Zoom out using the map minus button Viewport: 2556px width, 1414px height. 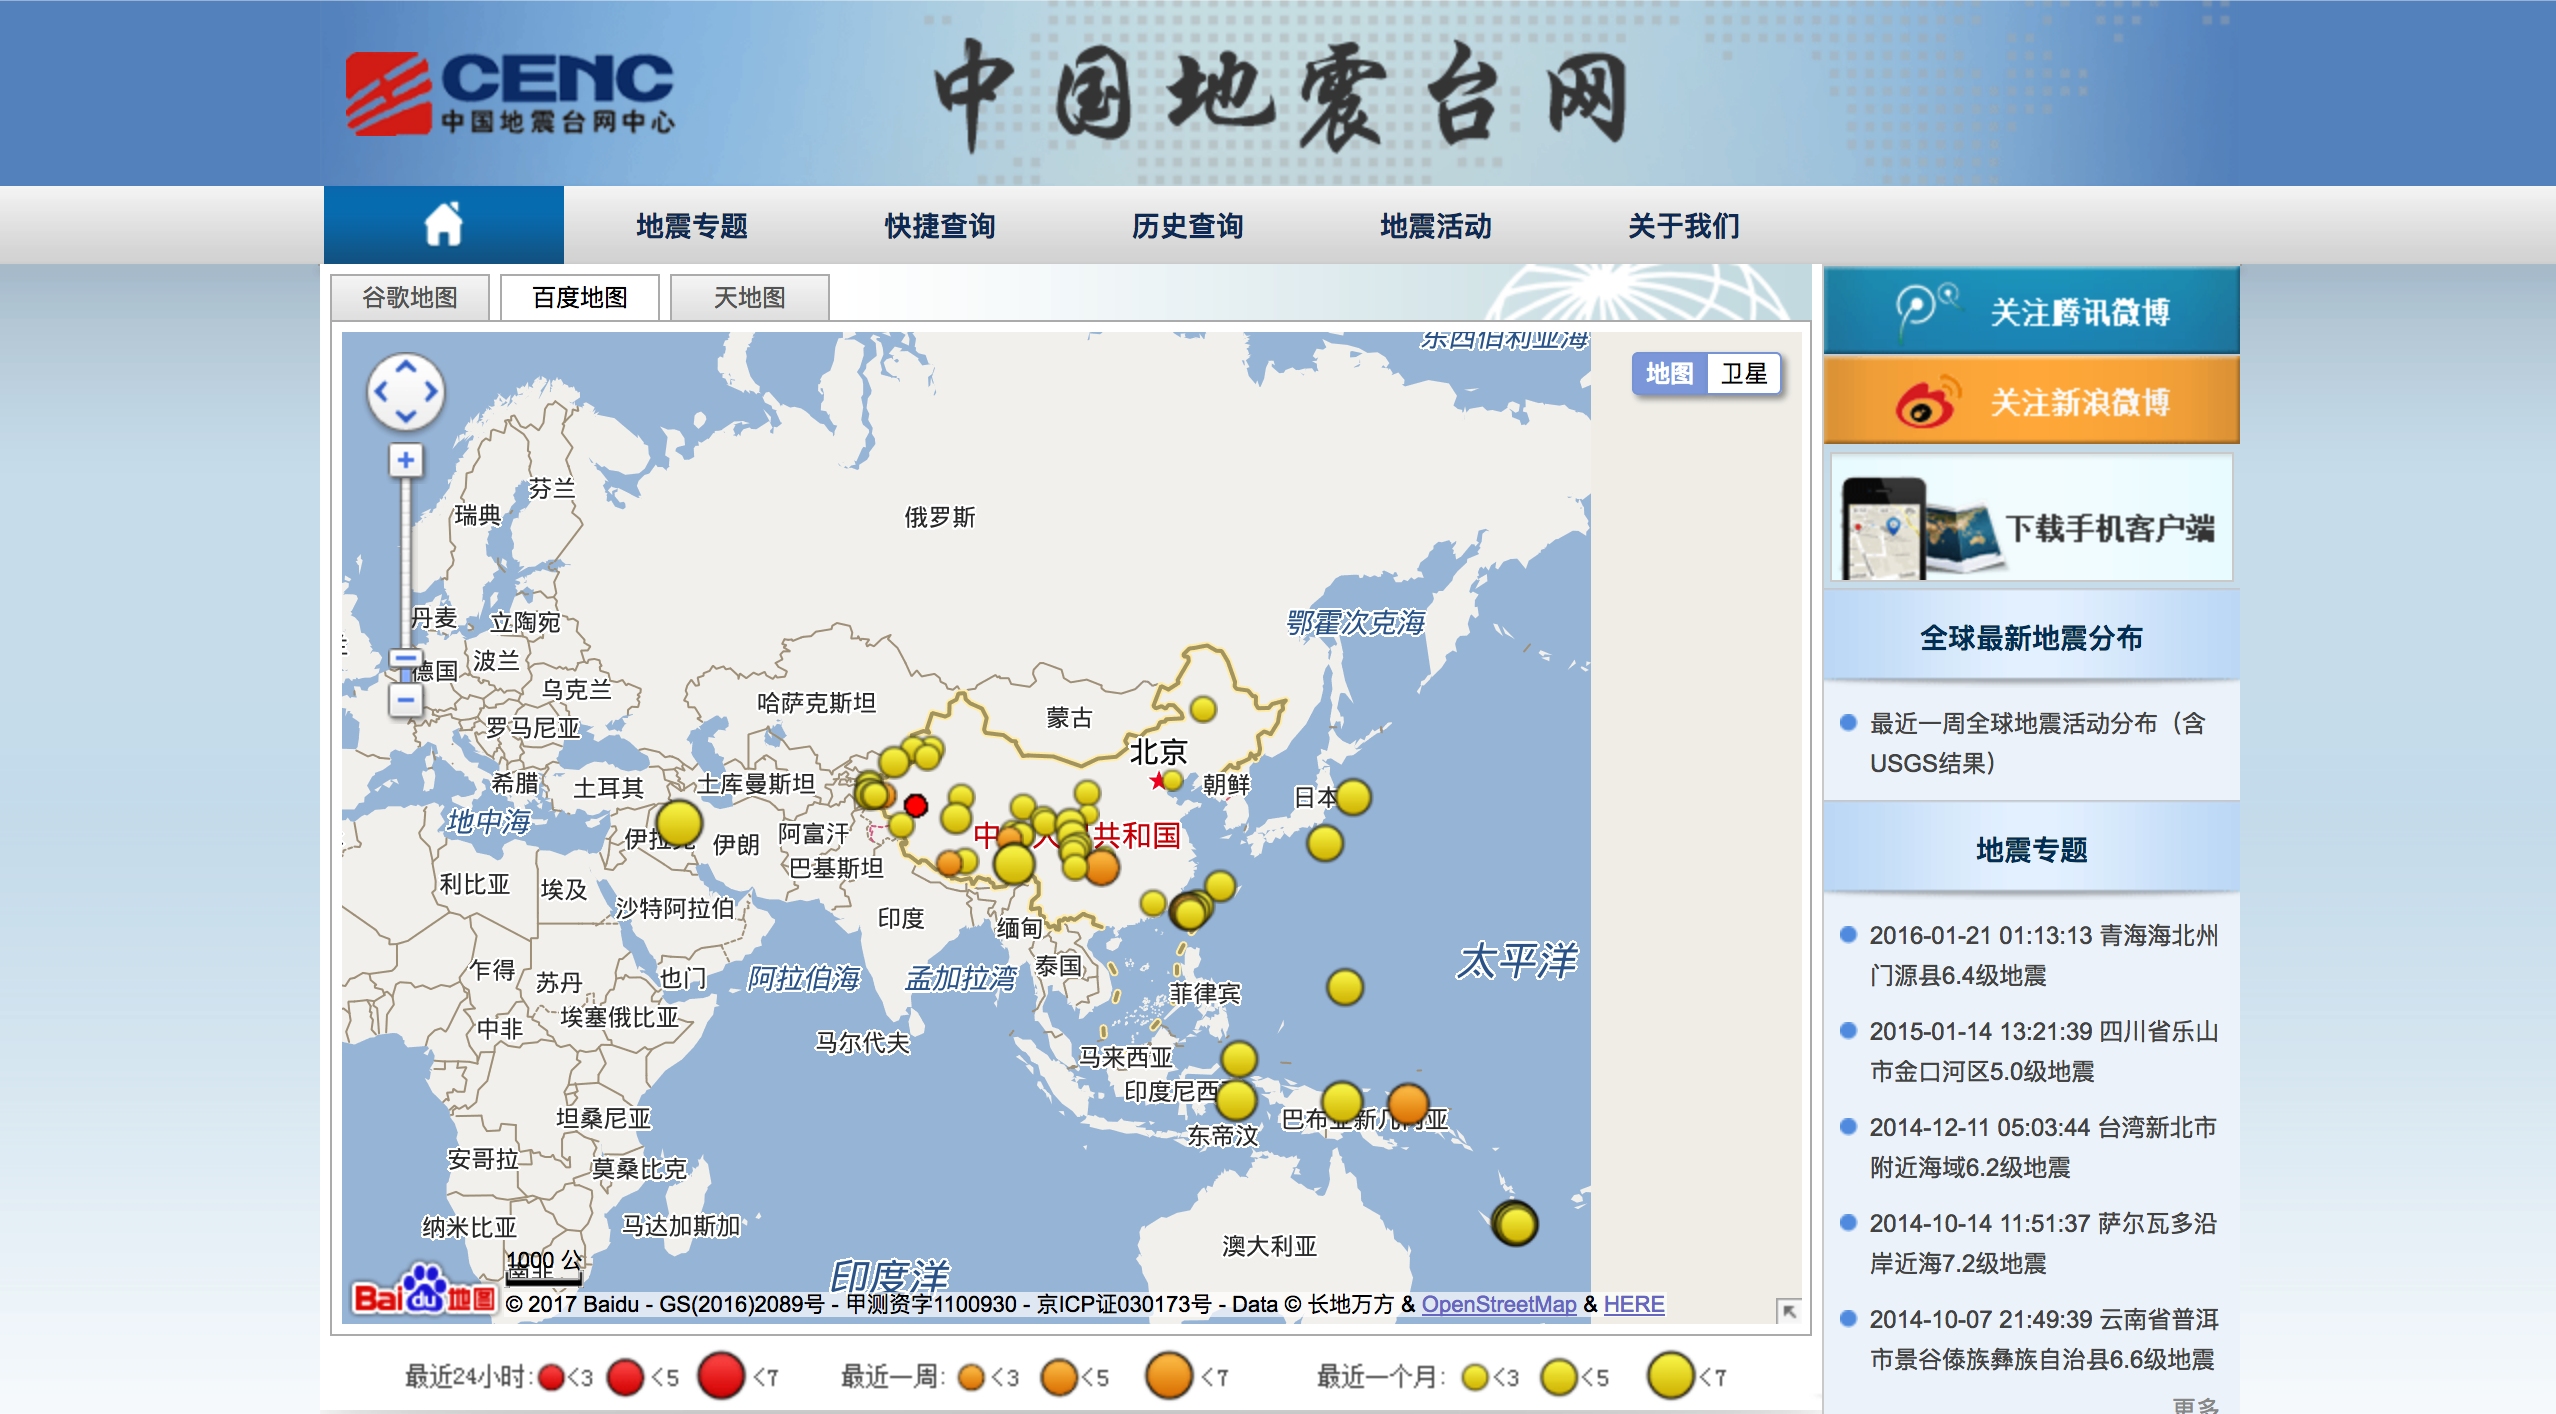405,699
